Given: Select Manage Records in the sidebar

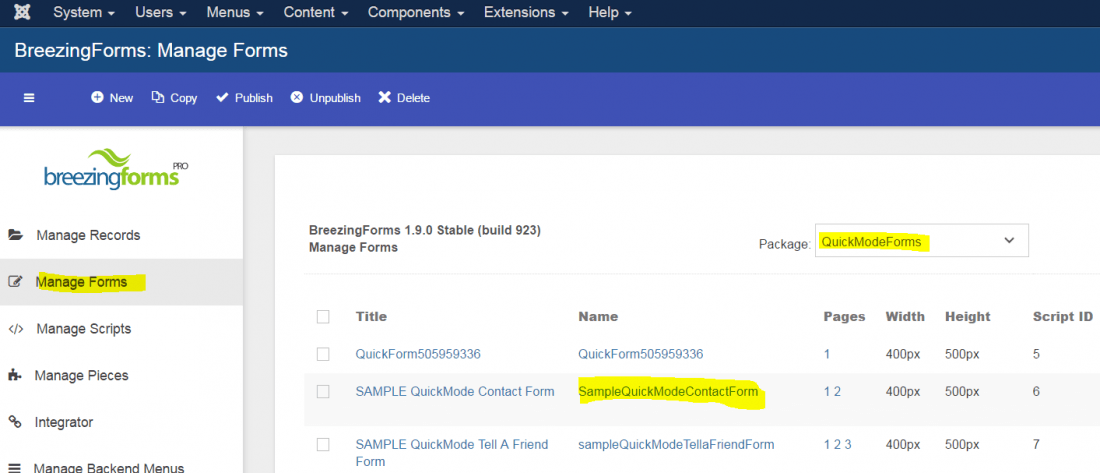Looking at the screenshot, I should (88, 235).
